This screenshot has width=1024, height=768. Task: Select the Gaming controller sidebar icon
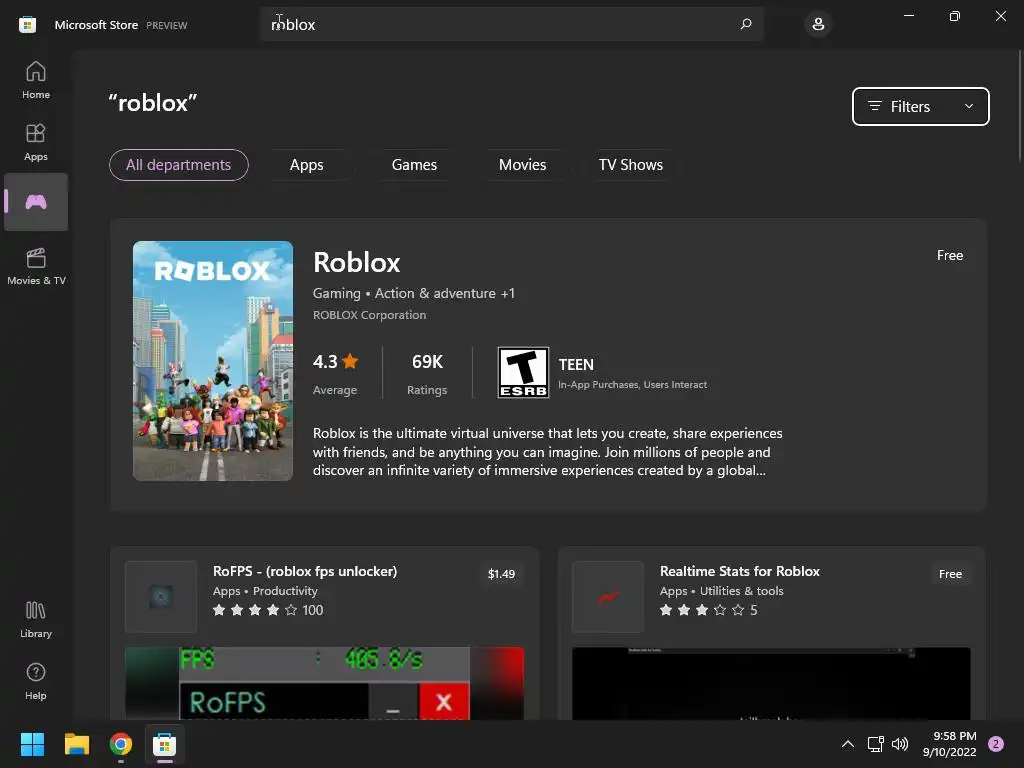pos(36,202)
